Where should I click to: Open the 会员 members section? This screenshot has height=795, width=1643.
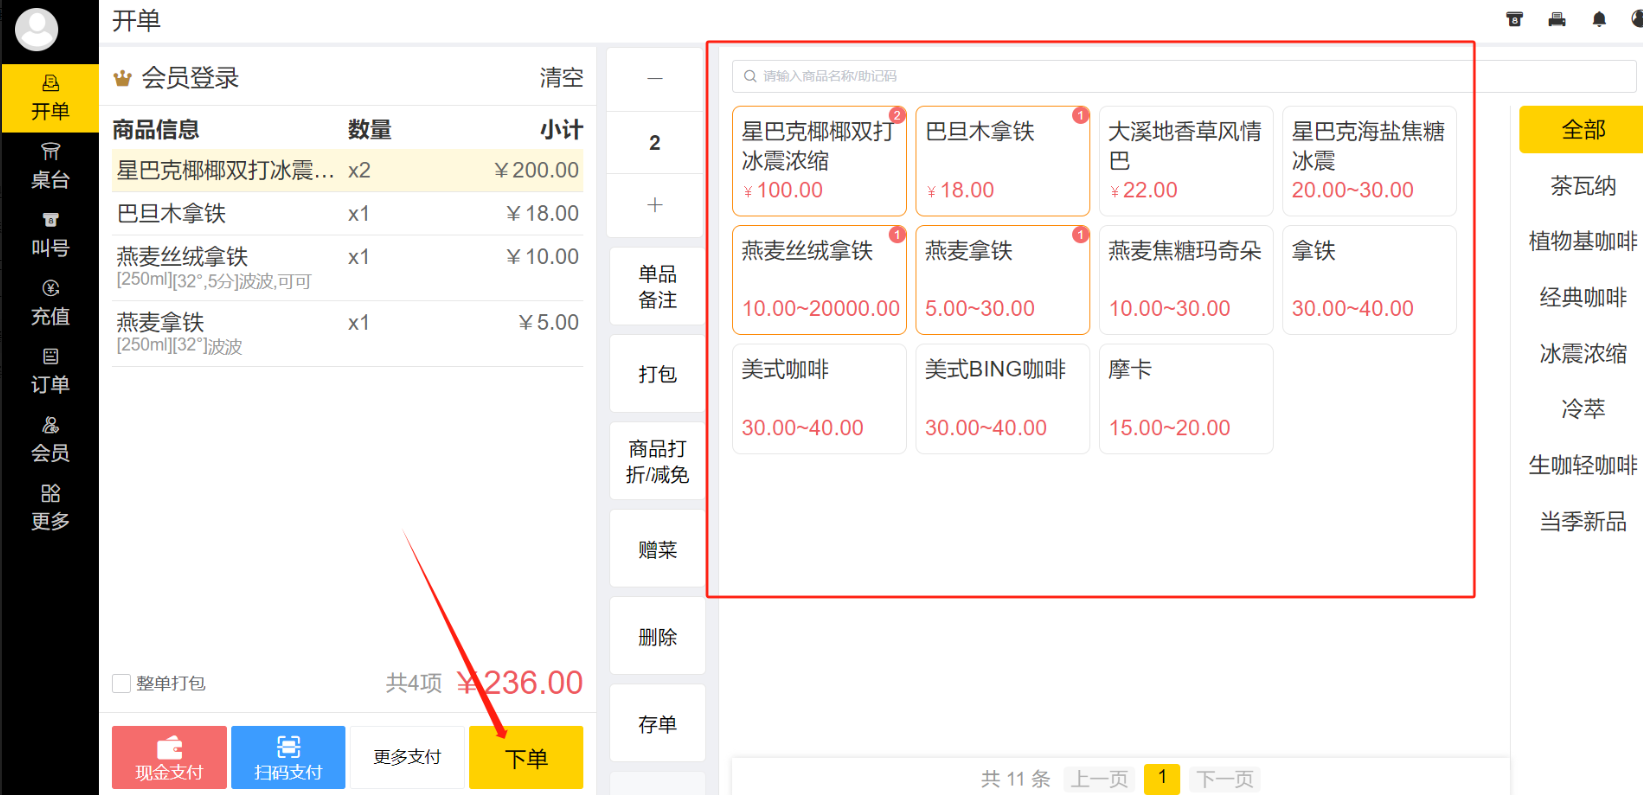[50, 440]
